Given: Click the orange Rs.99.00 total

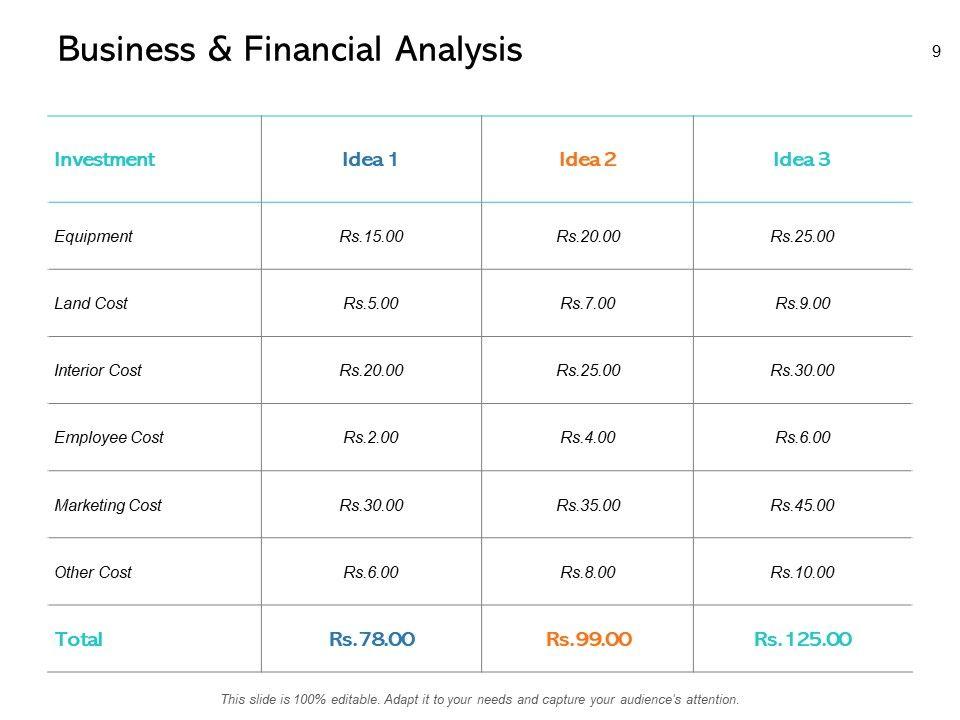Looking at the screenshot, I should coord(588,639).
